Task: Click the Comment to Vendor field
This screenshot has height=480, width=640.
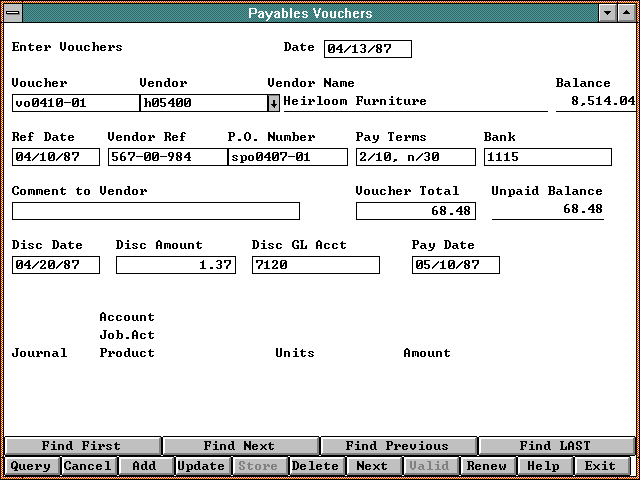Action: click(x=155, y=211)
